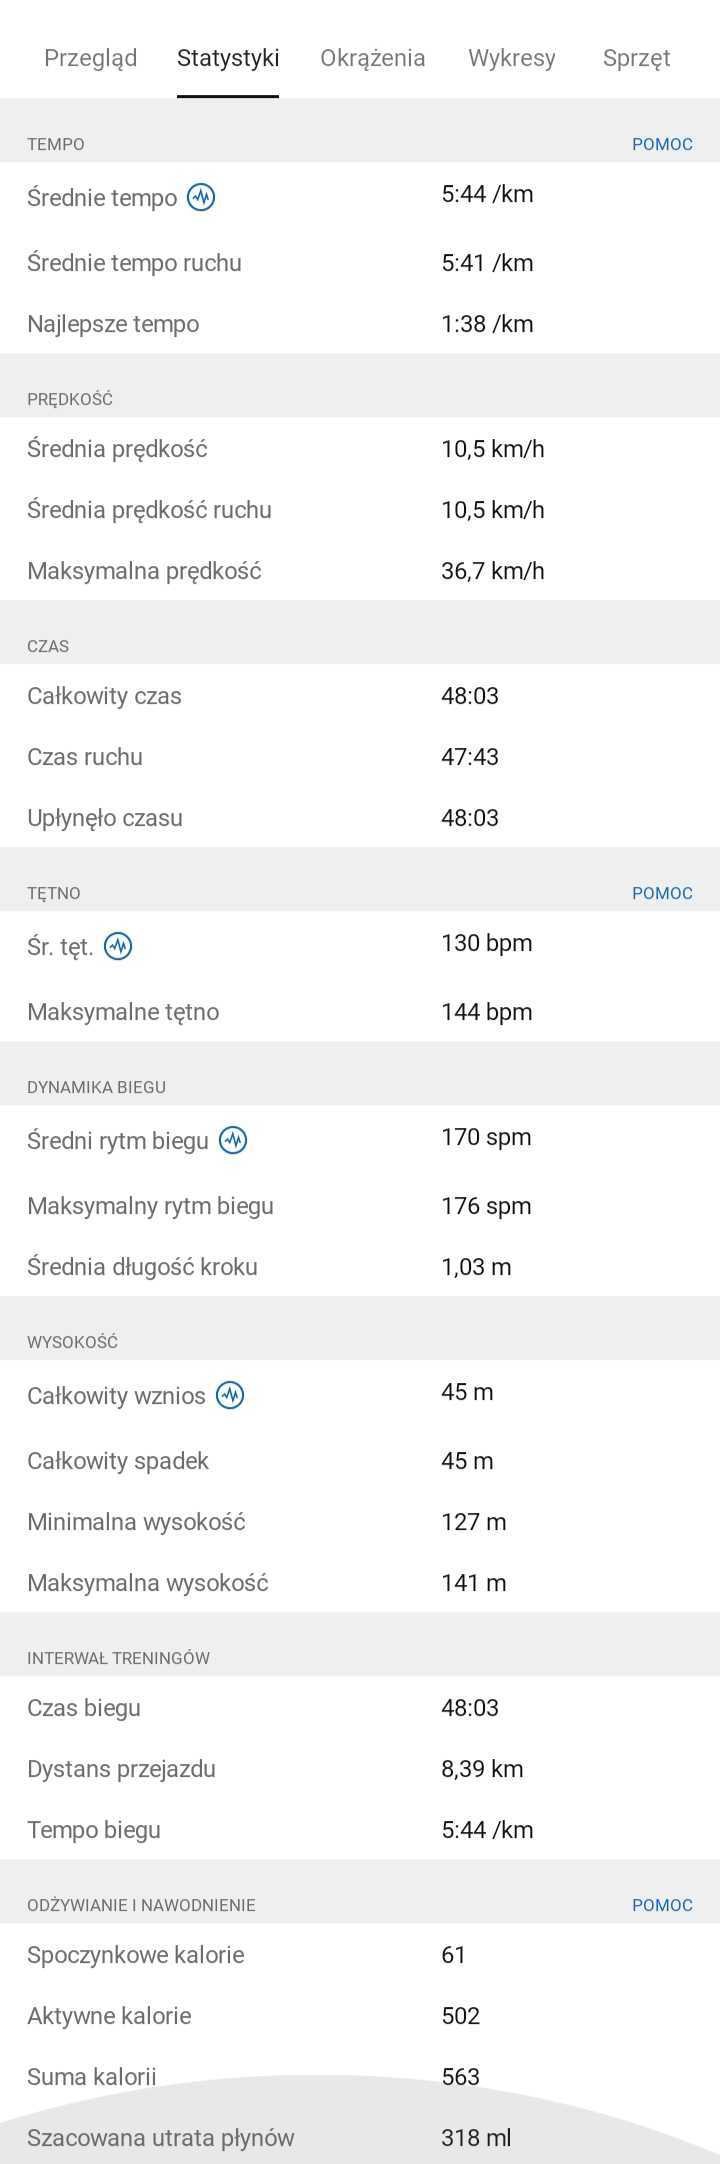Image resolution: width=720 pixels, height=2164 pixels.
Task: Tap the Dystans przejazdu 8,39 km value
Action: pos(482,1768)
